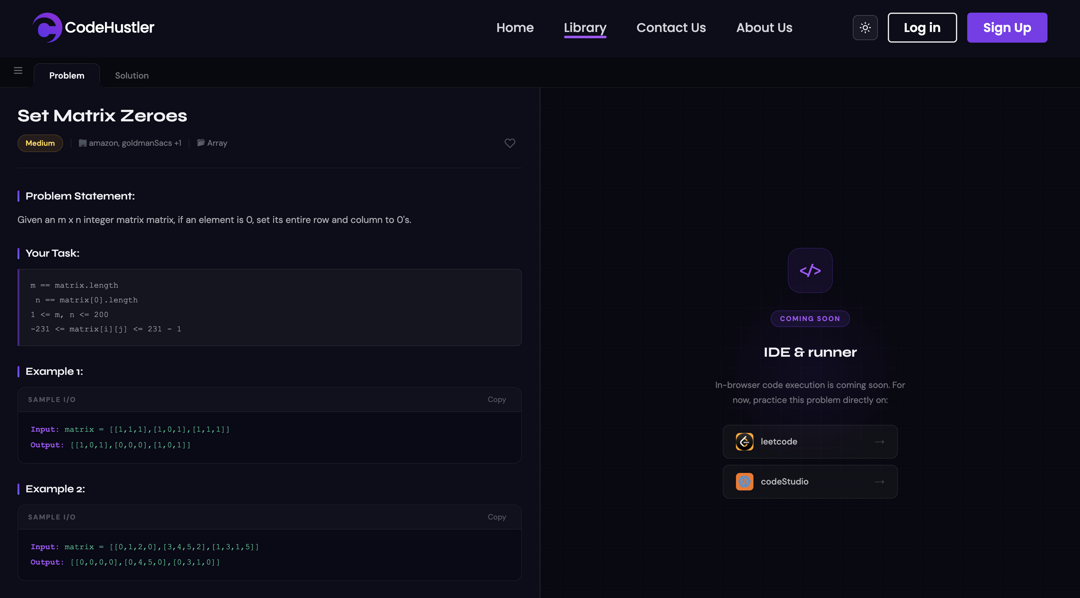Screen dimensions: 1080x598
Task: Select the Problem tab
Action: tap(67, 76)
